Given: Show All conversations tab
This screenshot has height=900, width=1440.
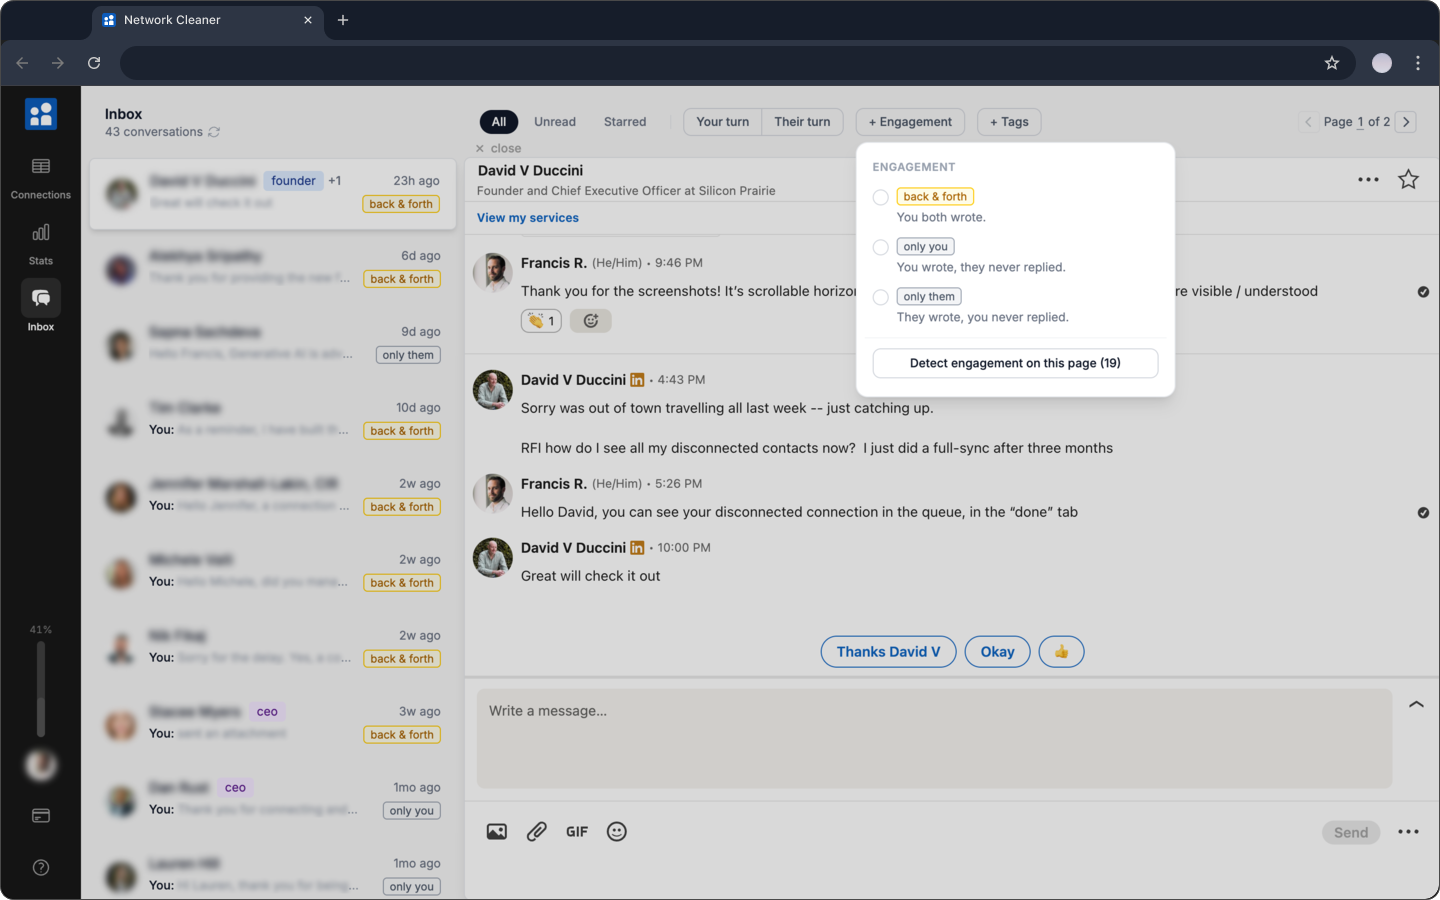Looking at the screenshot, I should [x=499, y=122].
